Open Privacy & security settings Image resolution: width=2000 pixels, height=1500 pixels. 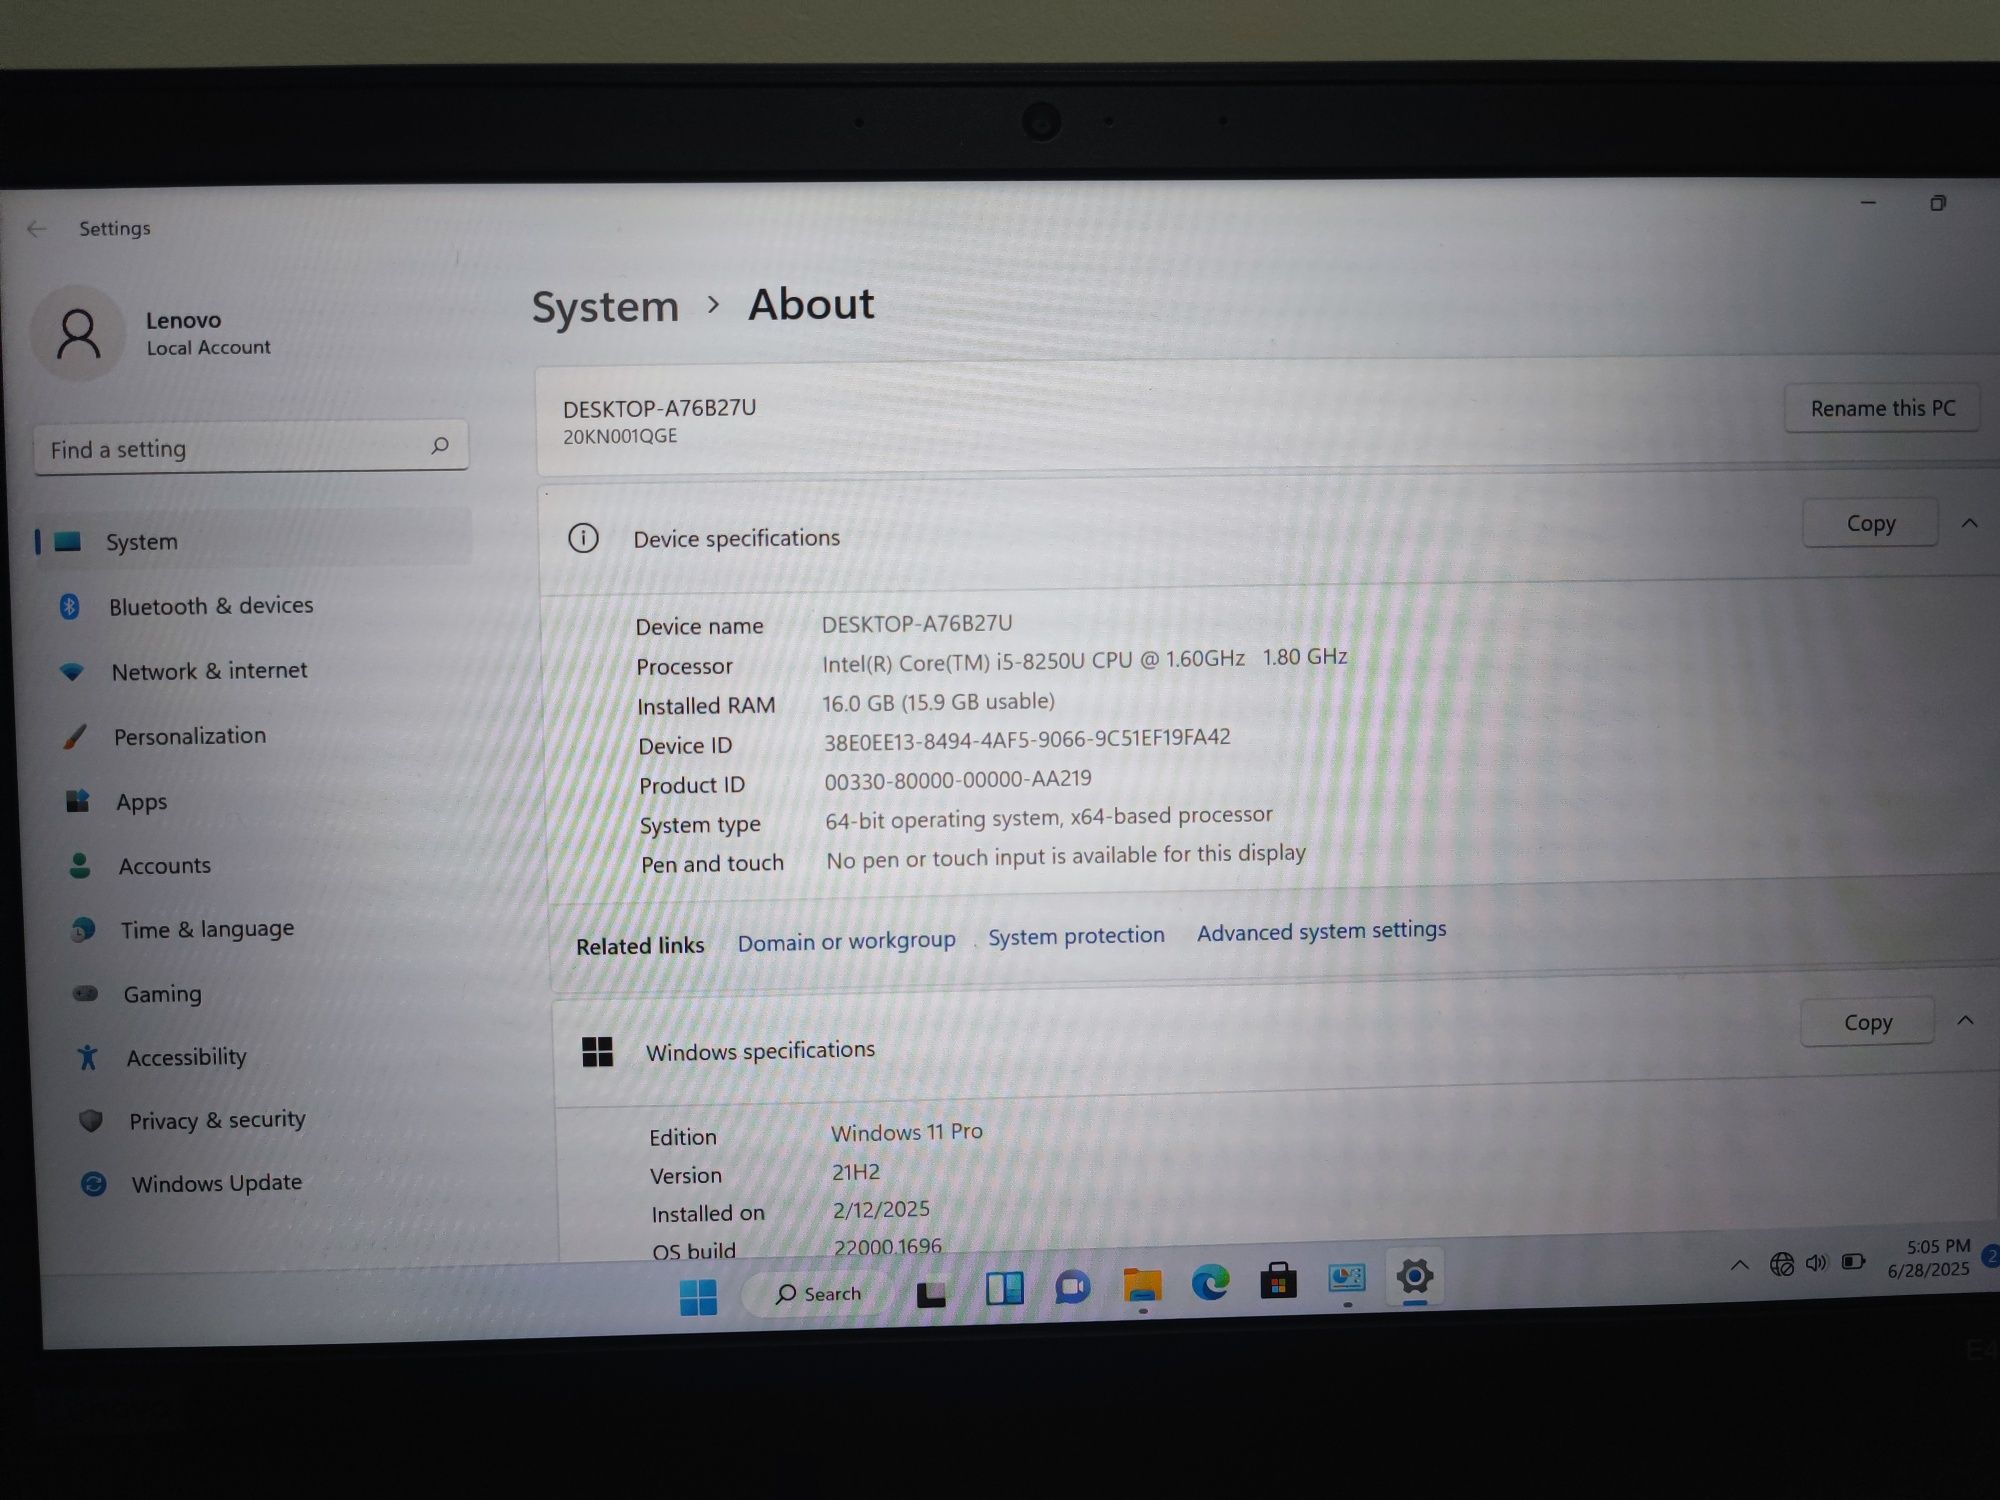217,1120
